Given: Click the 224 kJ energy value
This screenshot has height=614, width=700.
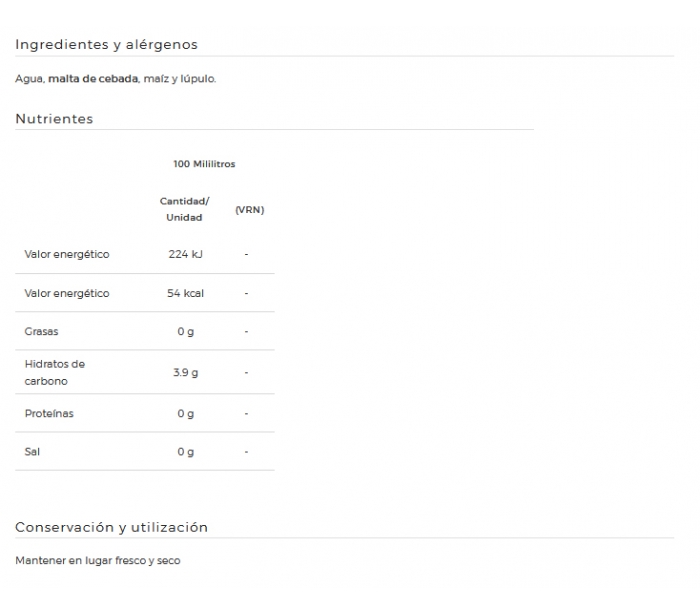Looking at the screenshot, I should point(185,254).
